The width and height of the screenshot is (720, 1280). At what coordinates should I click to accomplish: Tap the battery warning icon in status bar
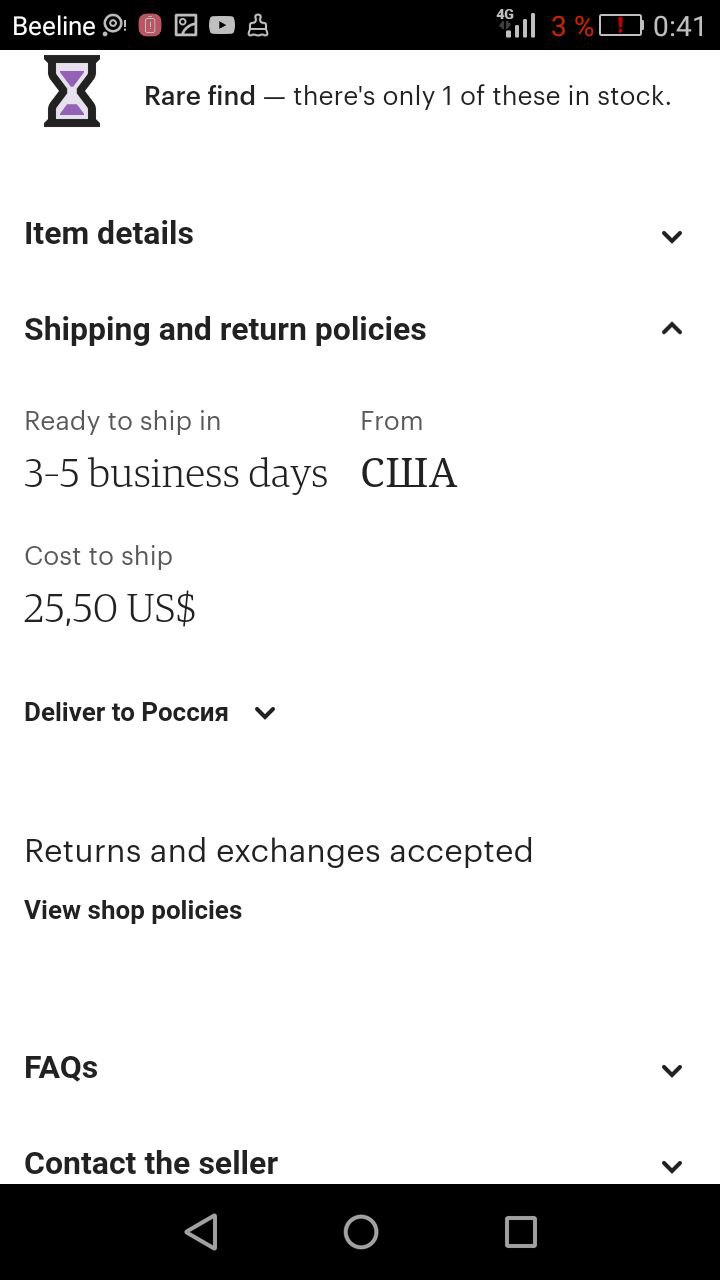click(620, 25)
